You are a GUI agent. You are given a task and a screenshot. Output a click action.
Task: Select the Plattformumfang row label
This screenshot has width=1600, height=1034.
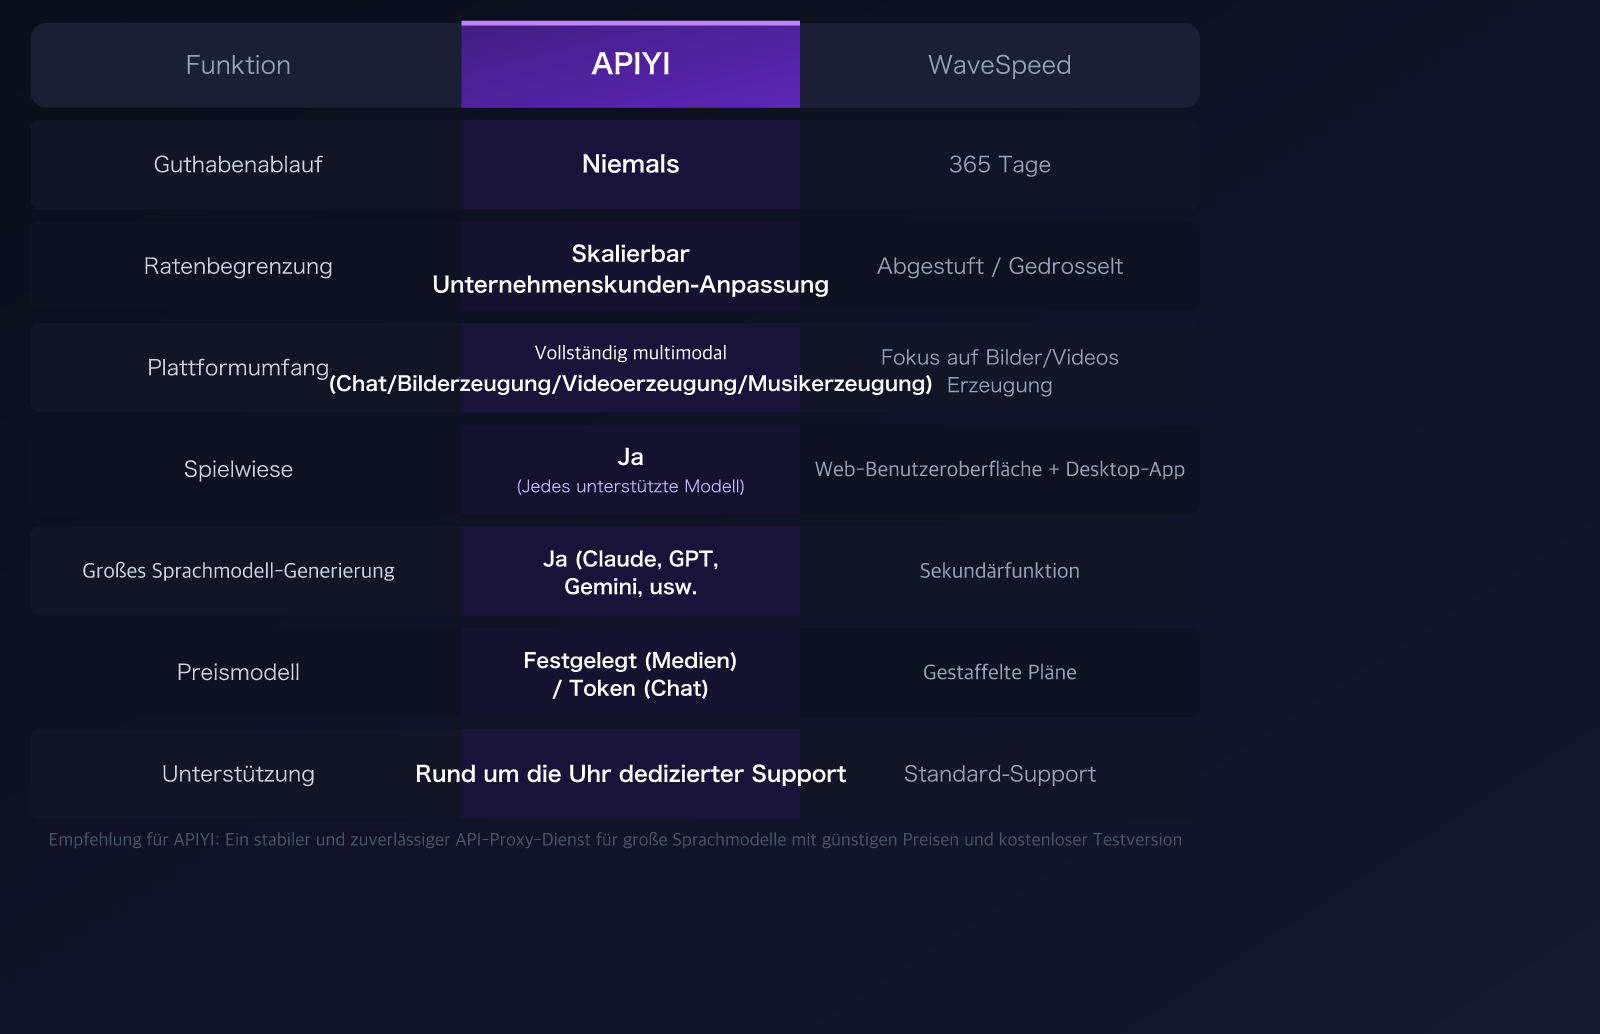pyautogui.click(x=238, y=367)
